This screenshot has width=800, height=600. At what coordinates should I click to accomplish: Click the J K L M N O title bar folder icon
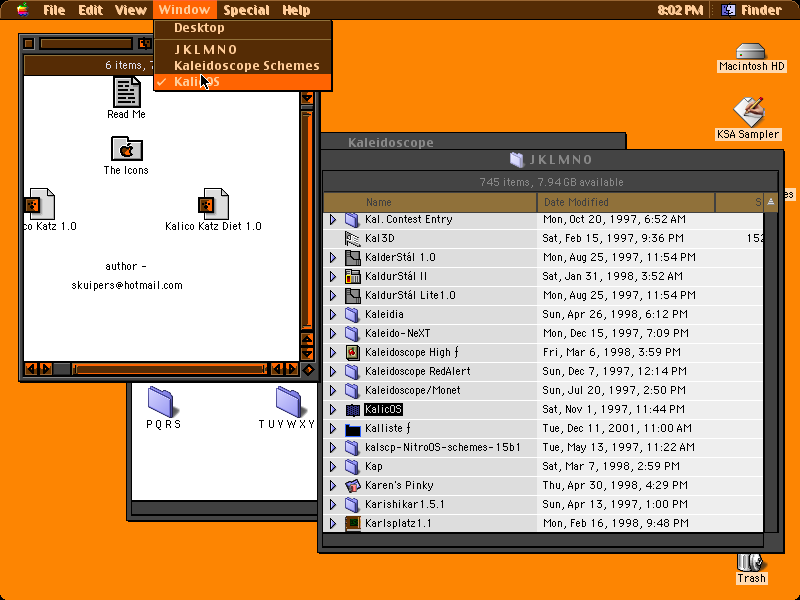[516, 160]
